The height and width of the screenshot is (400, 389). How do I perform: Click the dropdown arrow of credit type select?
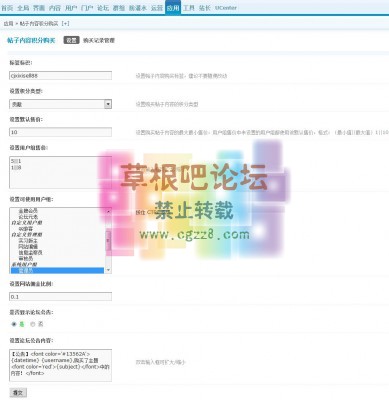click(108, 104)
